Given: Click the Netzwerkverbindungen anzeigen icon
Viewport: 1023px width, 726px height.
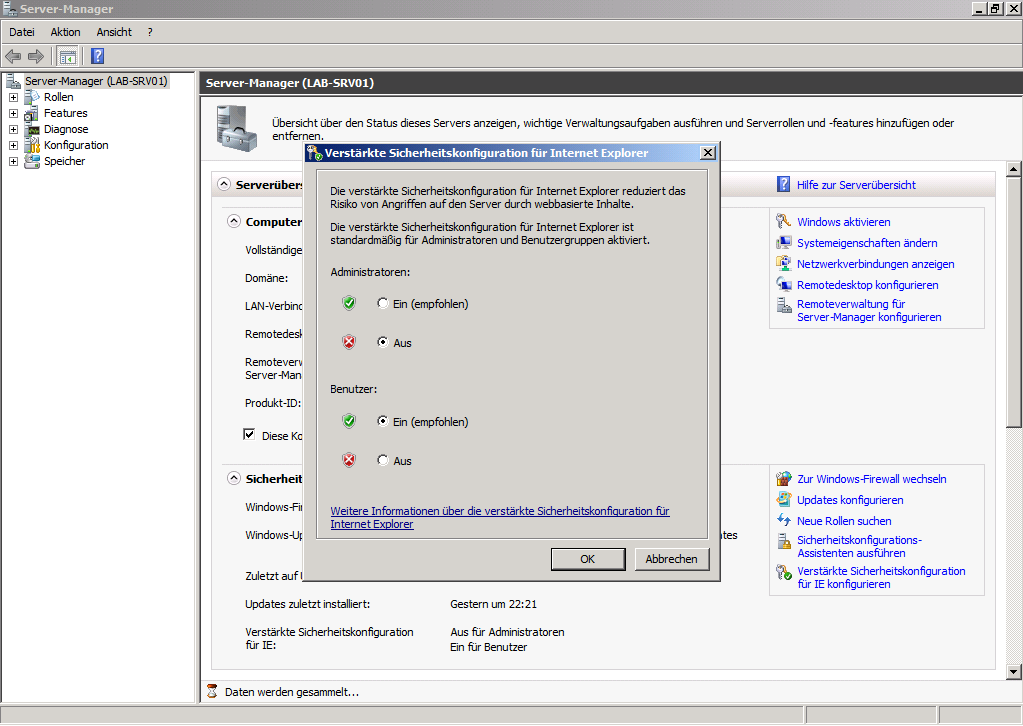Looking at the screenshot, I should tap(784, 264).
